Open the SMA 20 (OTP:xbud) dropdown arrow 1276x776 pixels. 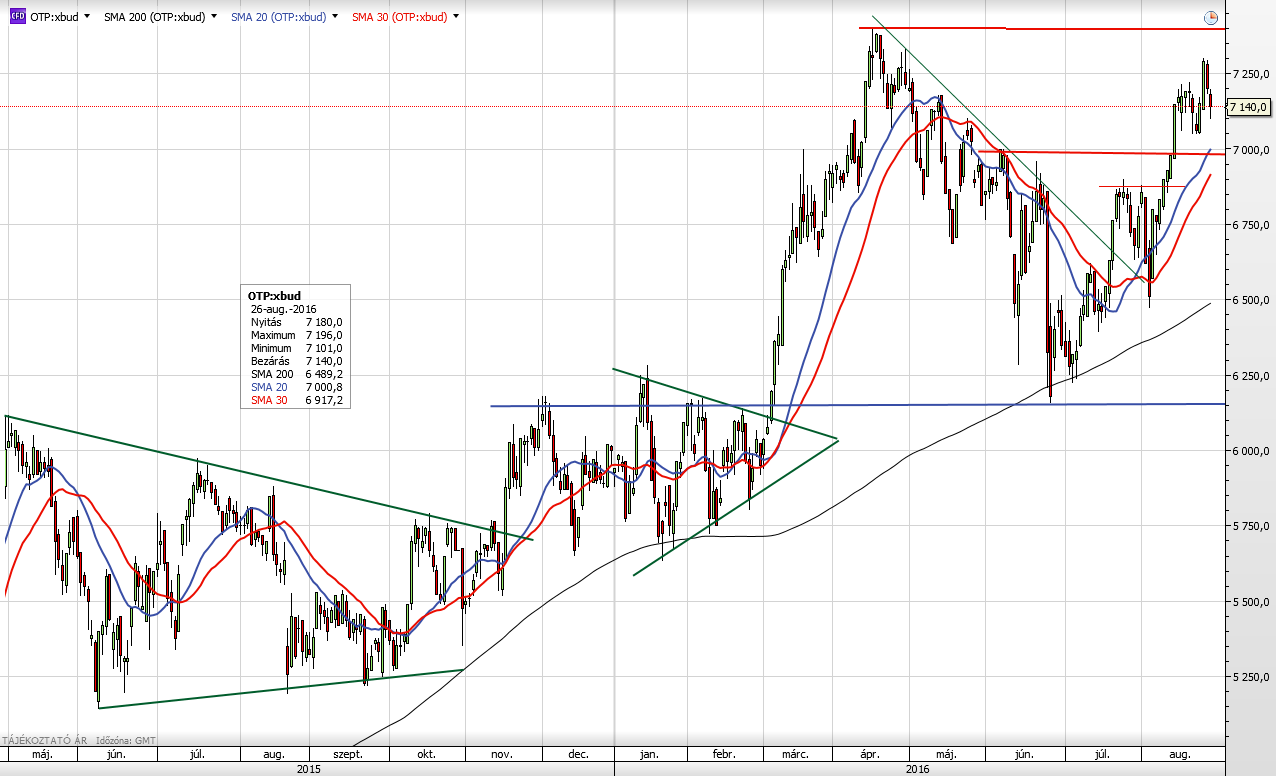[333, 17]
